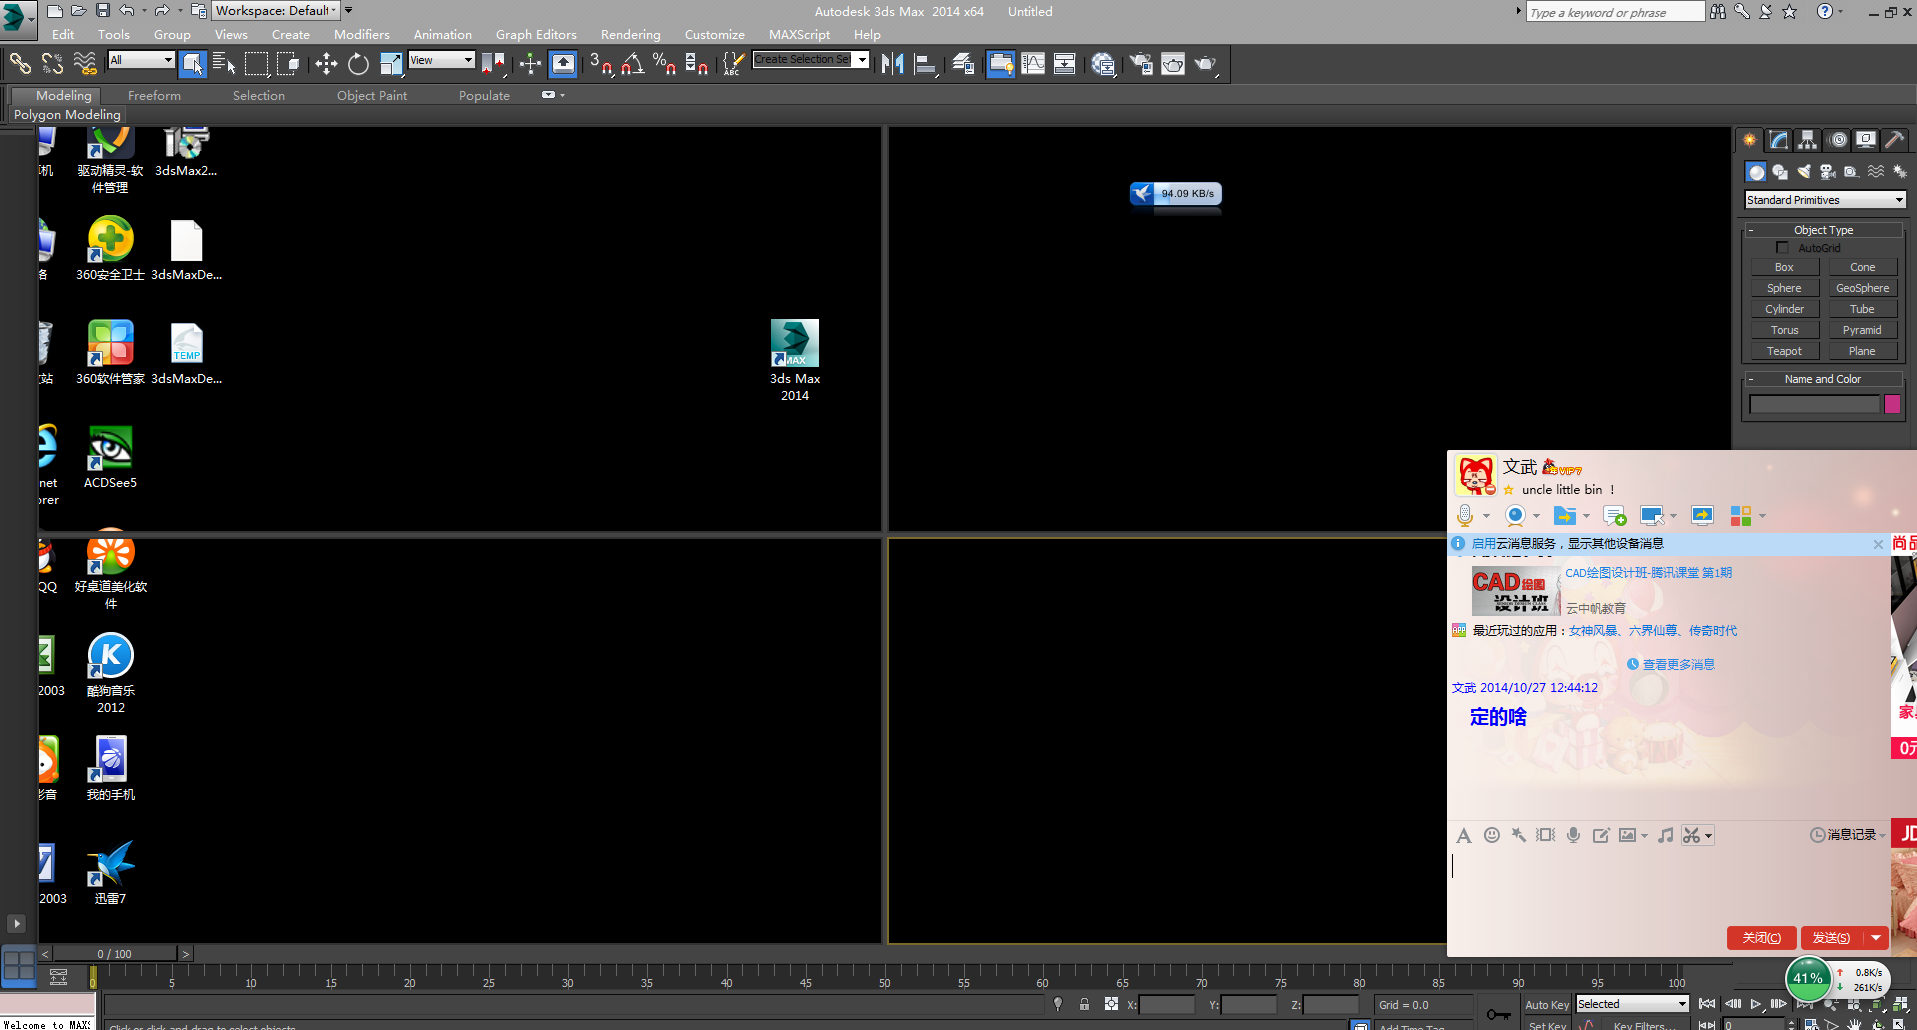Activate the Select Object tool

[193, 64]
